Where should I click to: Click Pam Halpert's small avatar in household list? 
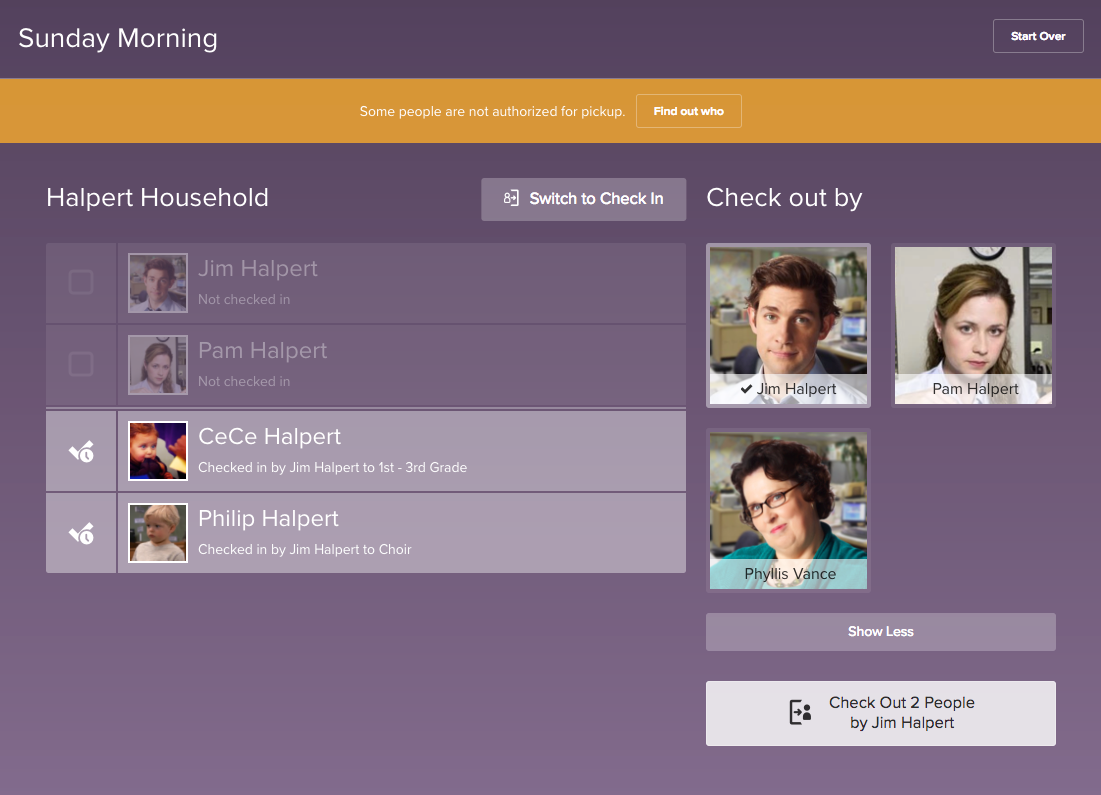point(158,365)
